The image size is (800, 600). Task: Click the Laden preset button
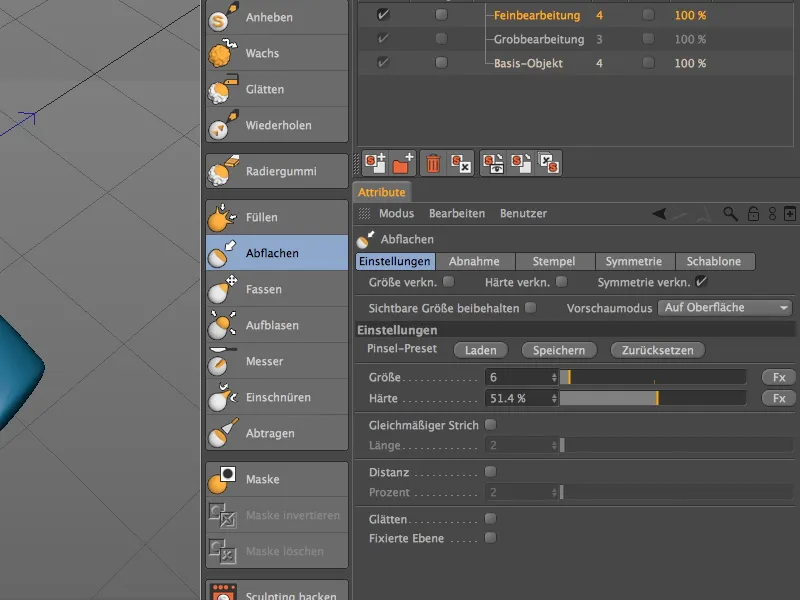tap(481, 351)
